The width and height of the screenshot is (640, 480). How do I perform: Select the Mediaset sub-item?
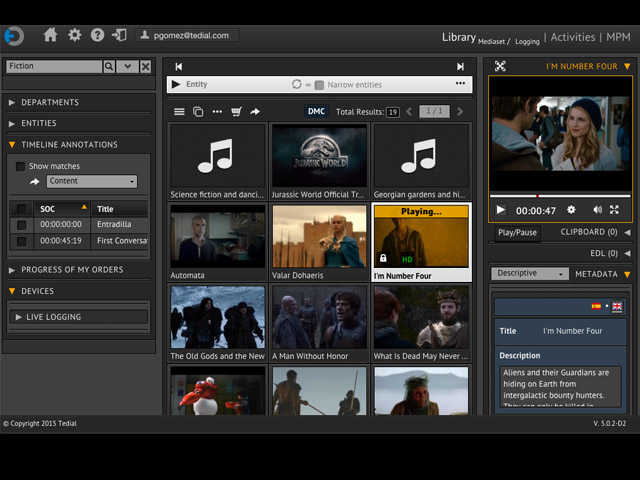pos(491,41)
